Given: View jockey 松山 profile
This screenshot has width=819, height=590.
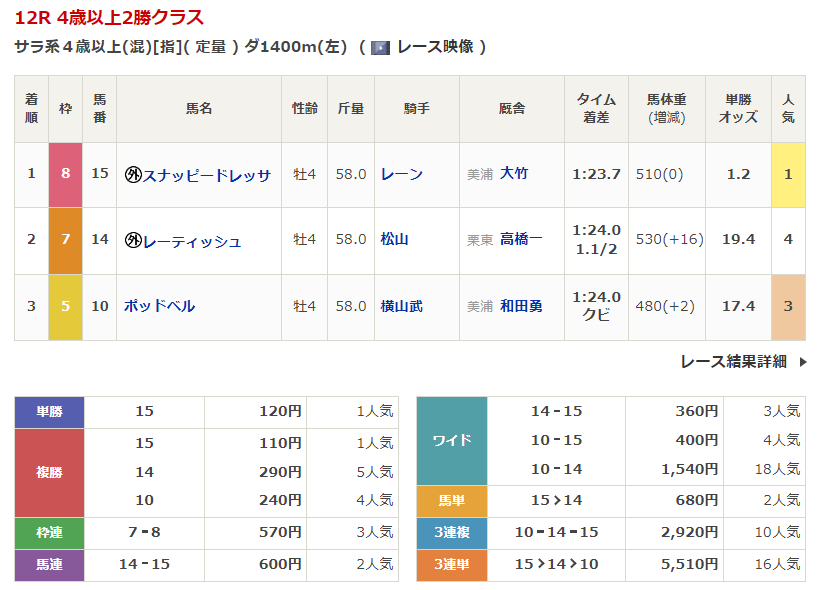Looking at the screenshot, I should 395,240.
